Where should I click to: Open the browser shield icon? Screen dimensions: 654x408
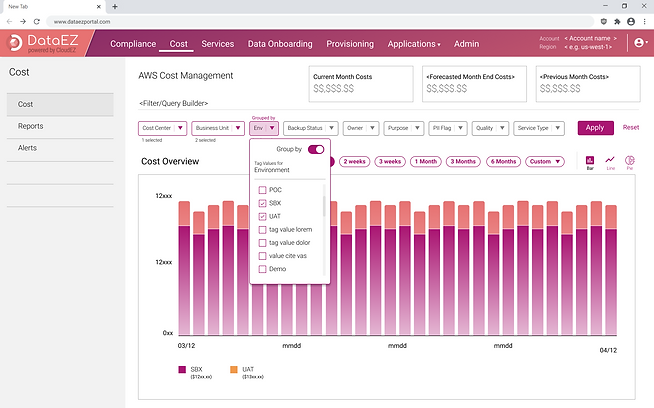(x=604, y=22)
